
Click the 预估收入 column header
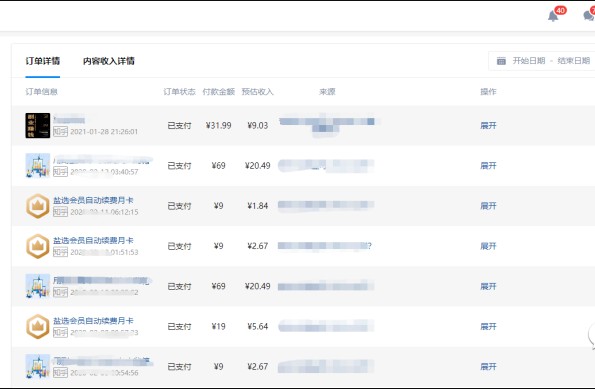(x=258, y=91)
